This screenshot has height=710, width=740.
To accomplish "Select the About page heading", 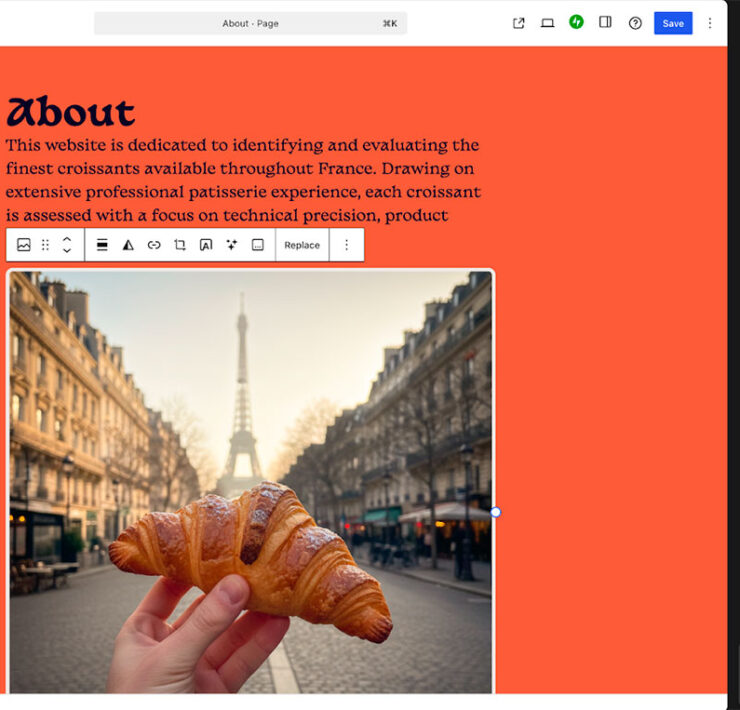I will [x=71, y=112].
